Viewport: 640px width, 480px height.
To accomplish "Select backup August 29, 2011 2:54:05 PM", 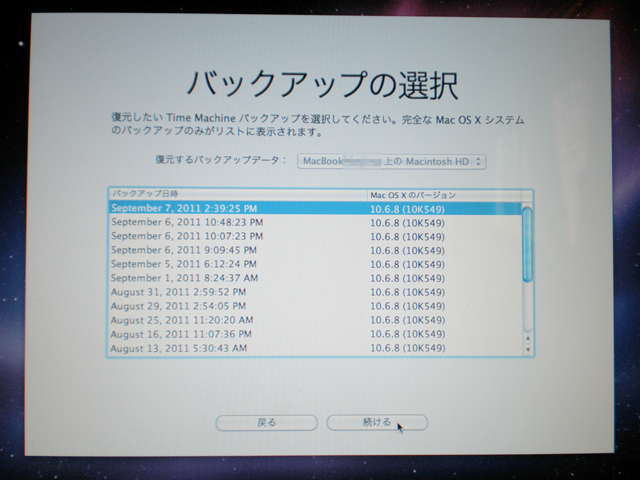I will coord(315,306).
